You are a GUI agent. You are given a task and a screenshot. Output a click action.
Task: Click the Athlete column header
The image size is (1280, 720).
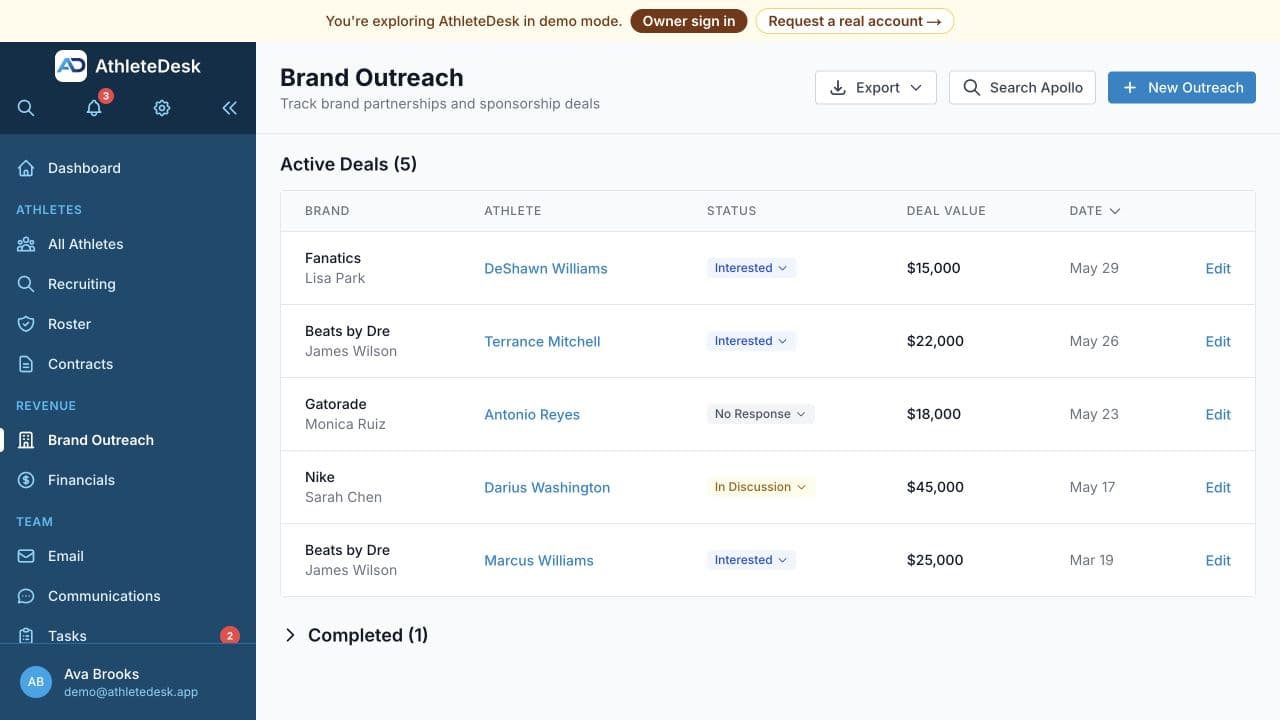click(x=512, y=211)
